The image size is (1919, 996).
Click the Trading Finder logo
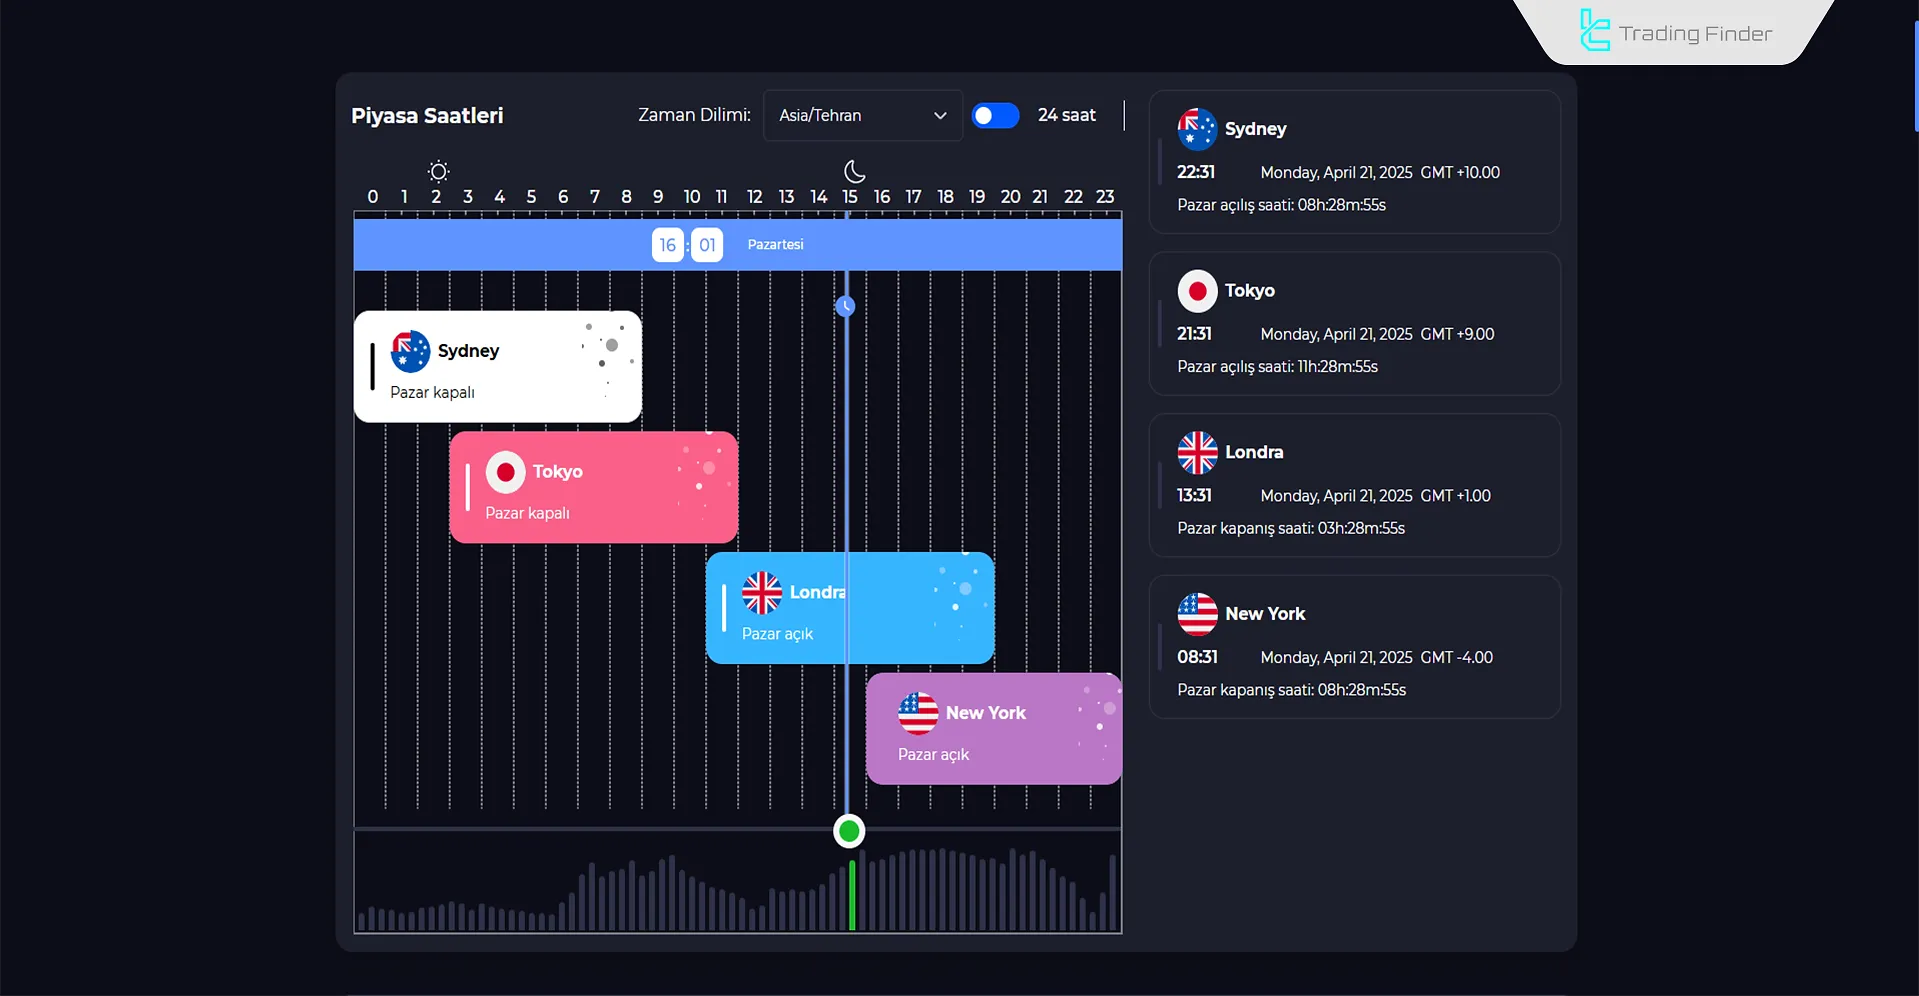tap(1676, 32)
